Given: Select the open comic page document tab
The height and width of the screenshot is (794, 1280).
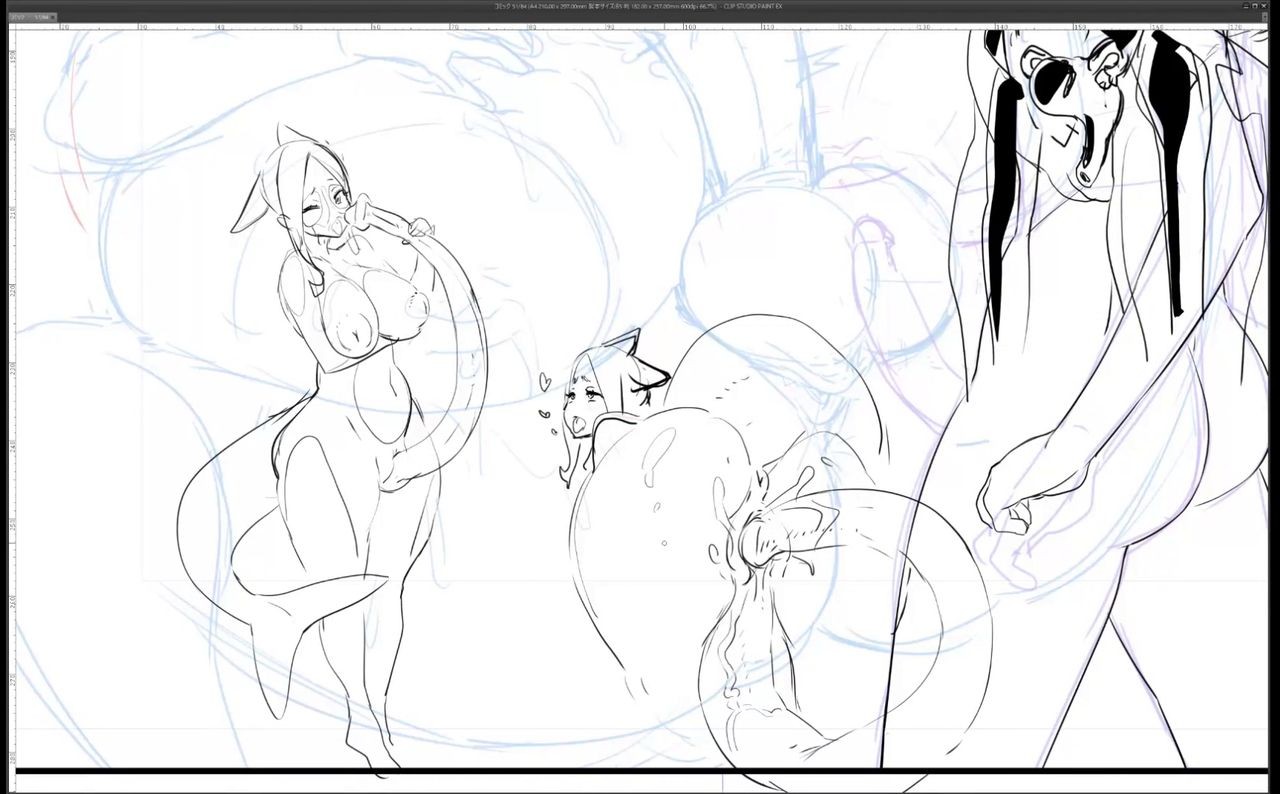Looking at the screenshot, I should pyautogui.click(x=30, y=17).
